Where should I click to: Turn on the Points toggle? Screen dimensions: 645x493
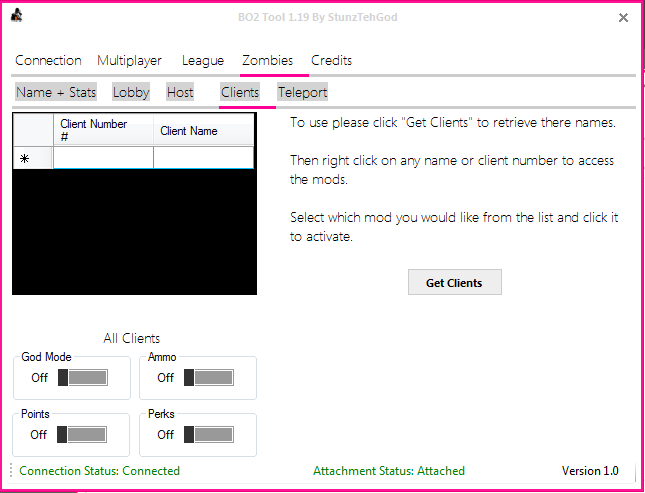coord(82,435)
